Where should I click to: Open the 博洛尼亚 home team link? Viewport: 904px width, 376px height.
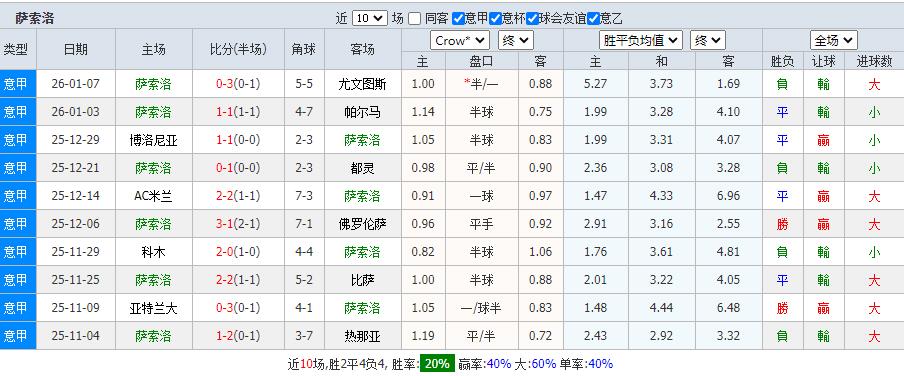pos(153,140)
